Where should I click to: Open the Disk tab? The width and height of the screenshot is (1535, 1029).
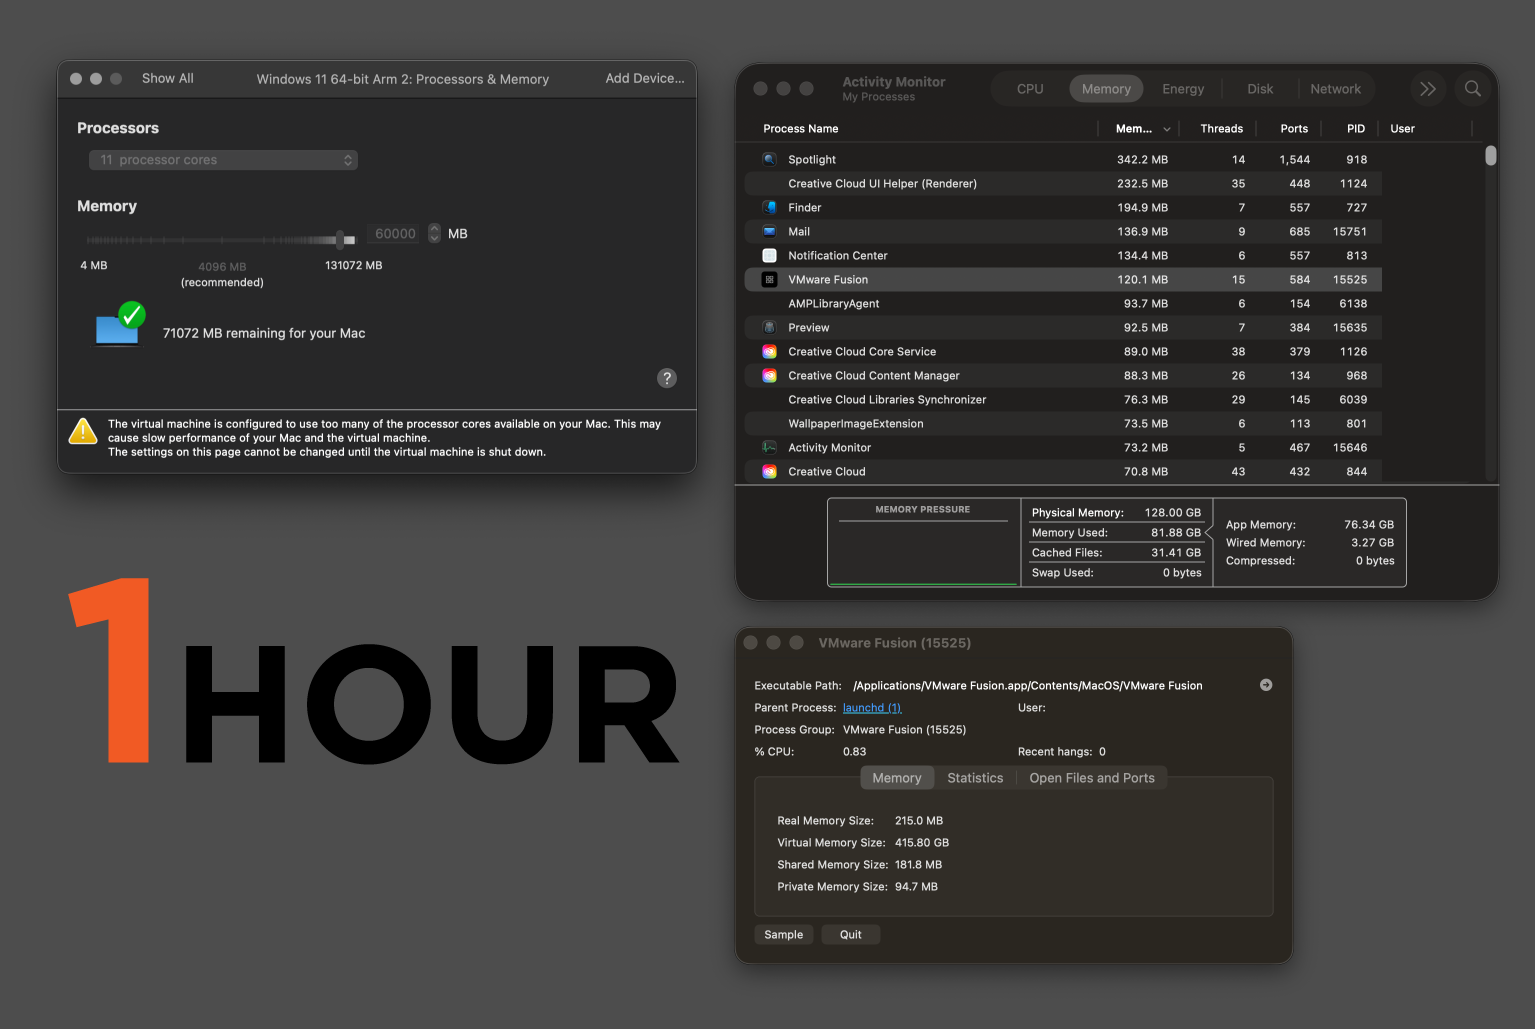pyautogui.click(x=1260, y=89)
